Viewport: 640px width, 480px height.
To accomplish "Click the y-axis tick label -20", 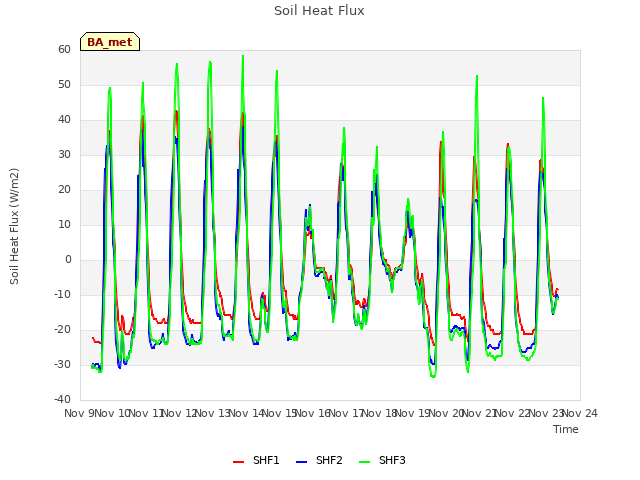I will (63, 329).
